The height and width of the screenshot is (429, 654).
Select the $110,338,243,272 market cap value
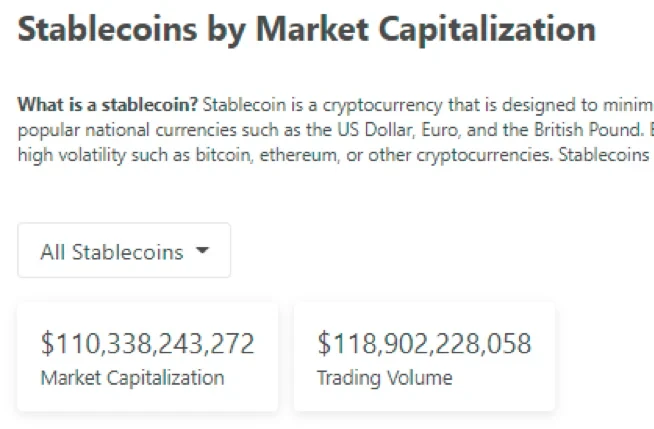point(148,344)
